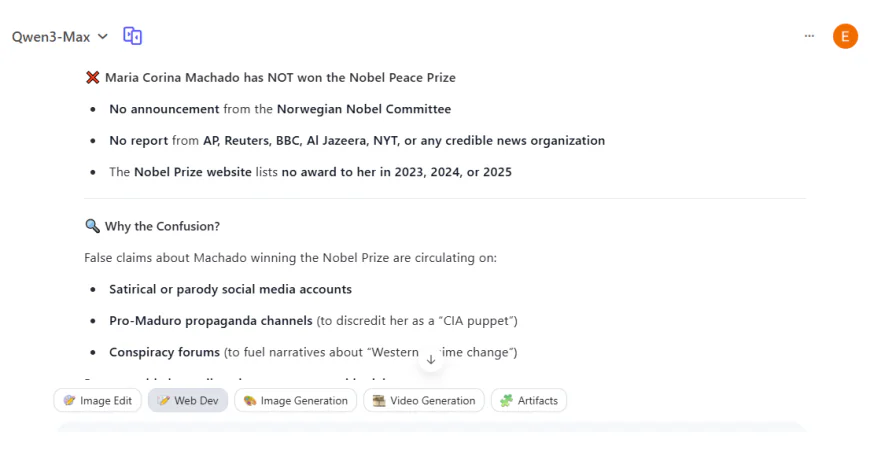Viewport: 870px width, 450px height.
Task: Click the red X emoji in heading
Action: pos(92,77)
